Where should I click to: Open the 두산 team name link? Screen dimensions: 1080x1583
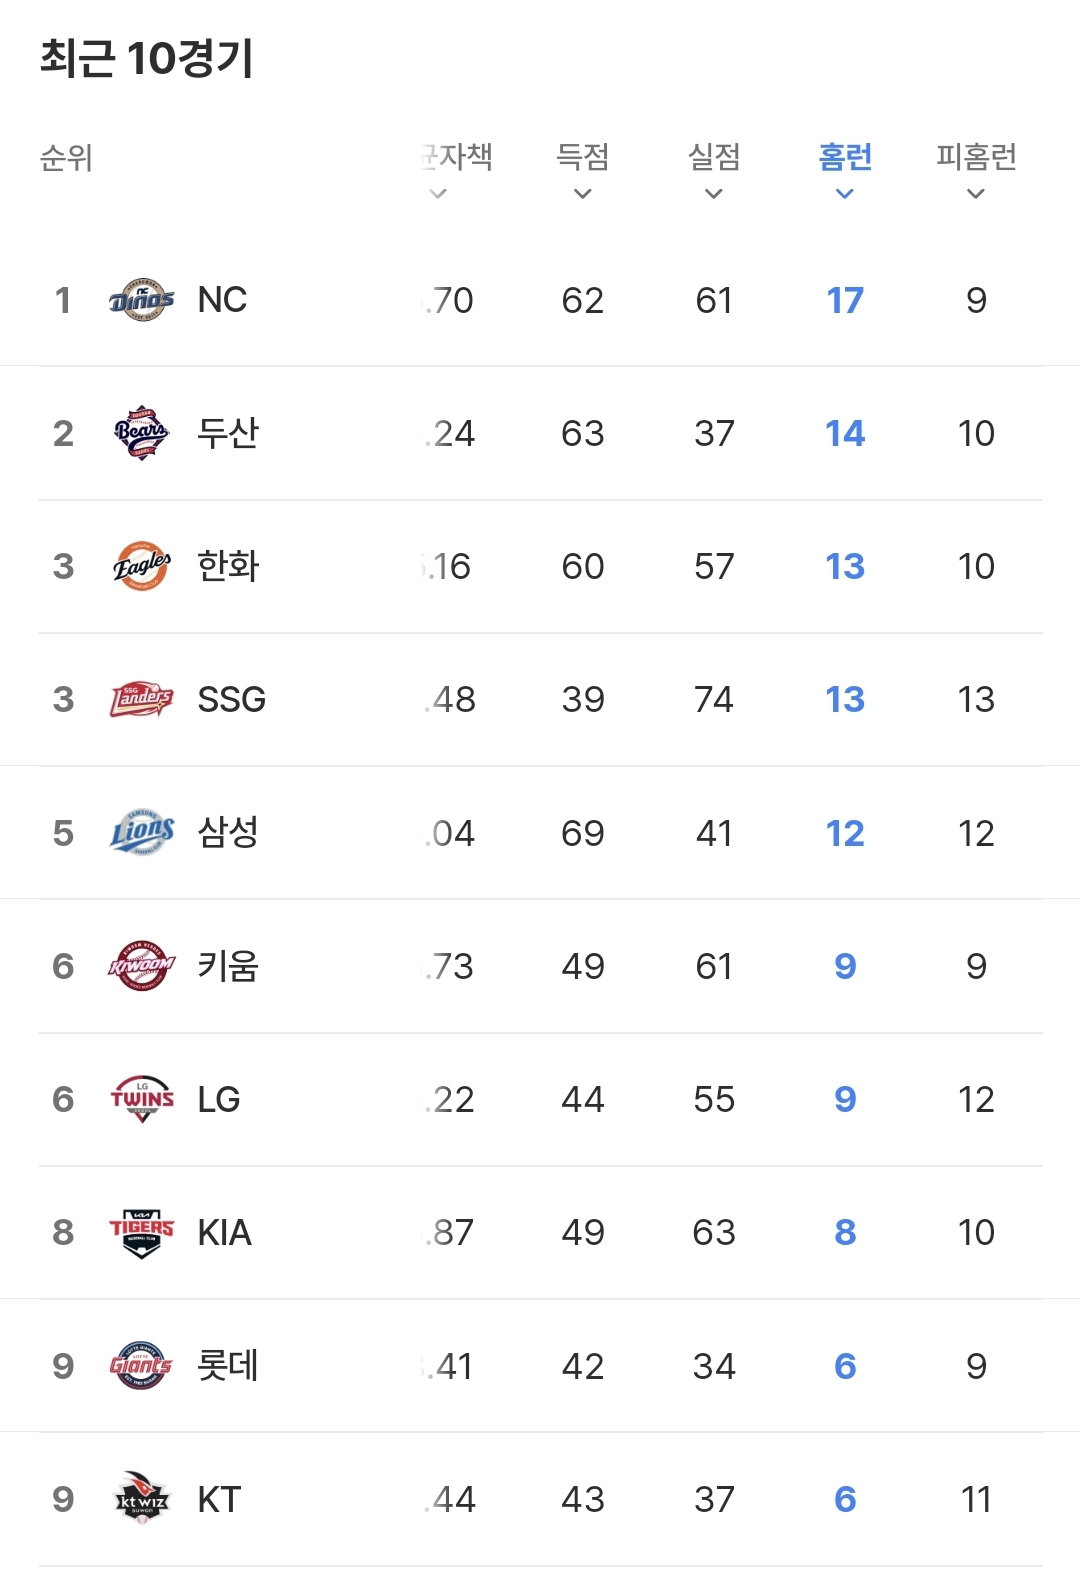pos(228,433)
